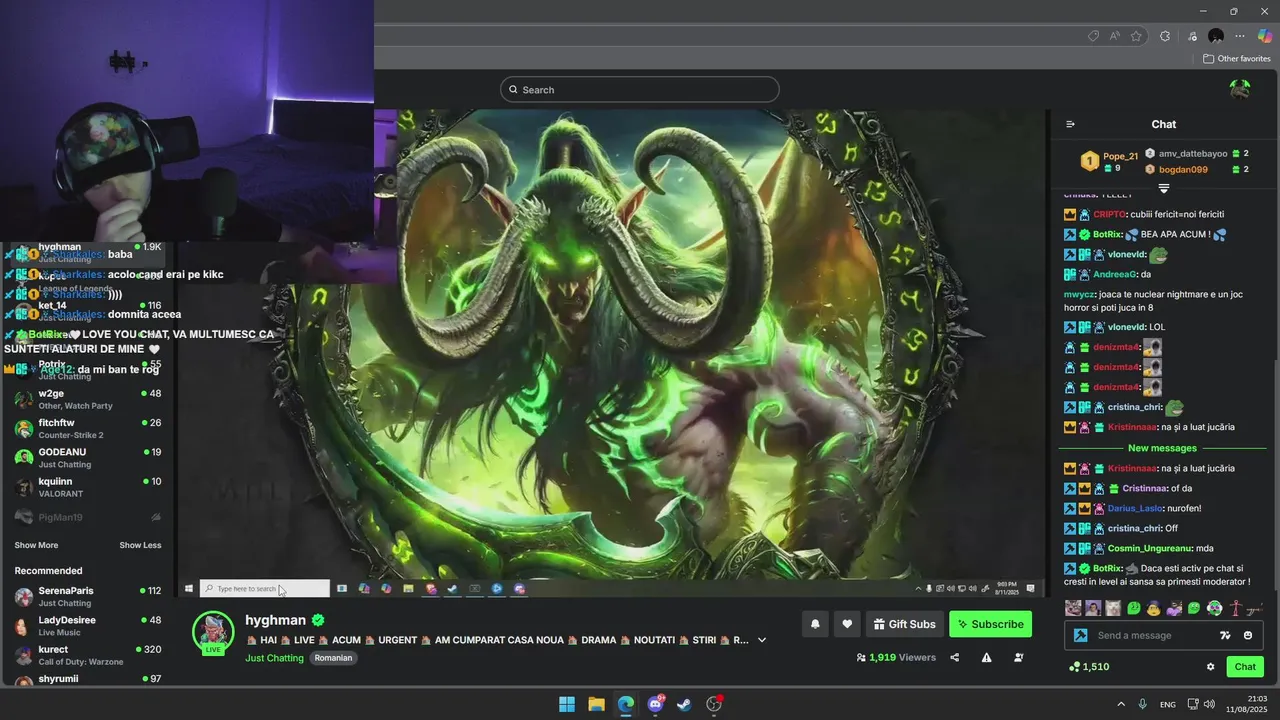This screenshot has height=720, width=1280.
Task: Open Windows Start menu
Action: pyautogui.click(x=567, y=704)
